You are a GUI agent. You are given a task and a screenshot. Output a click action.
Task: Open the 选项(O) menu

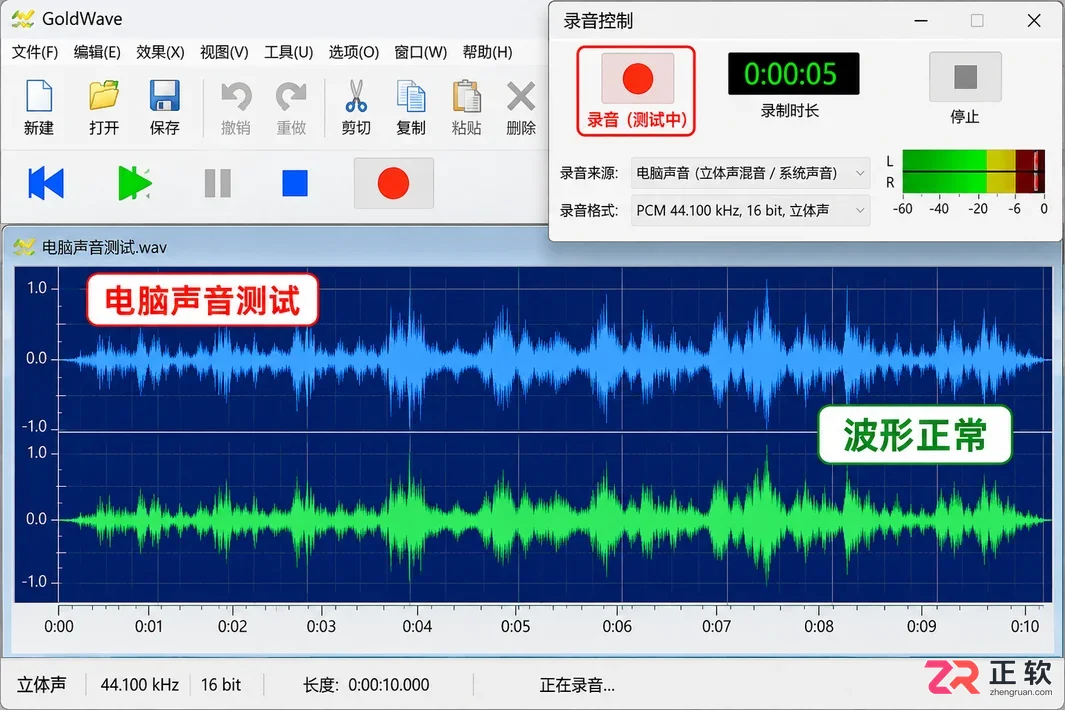354,52
